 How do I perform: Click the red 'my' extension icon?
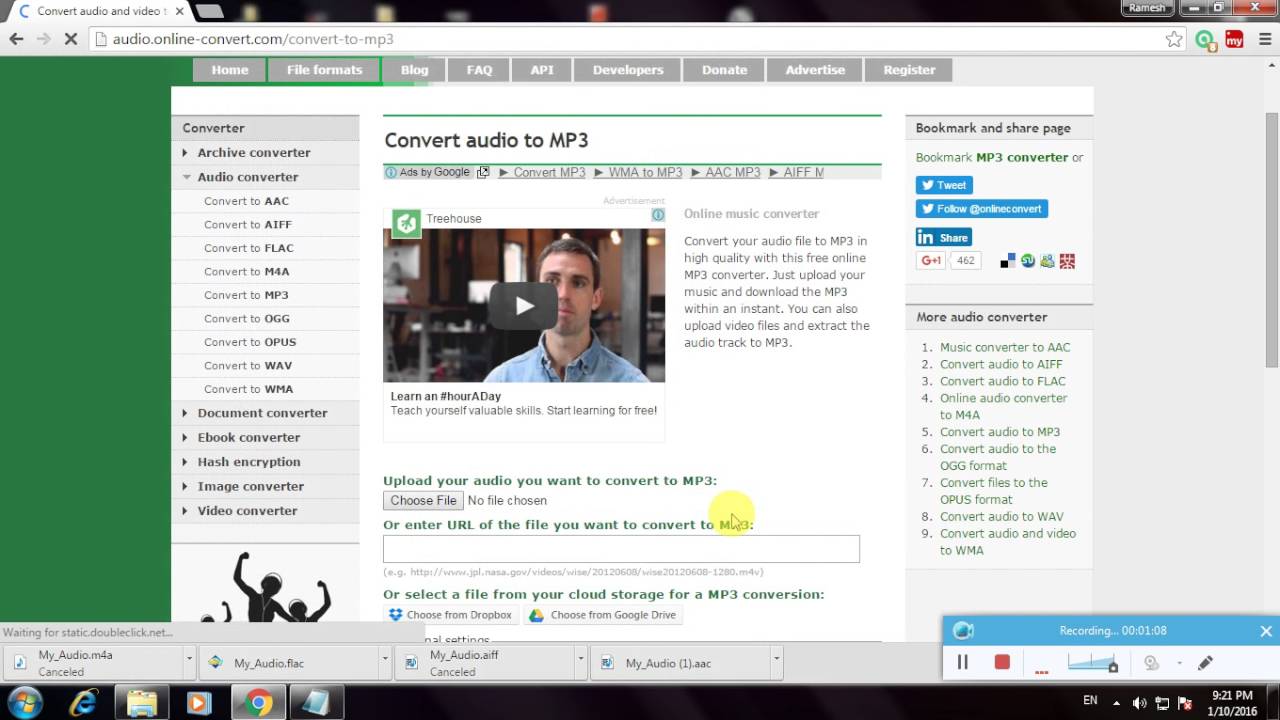(x=1234, y=40)
